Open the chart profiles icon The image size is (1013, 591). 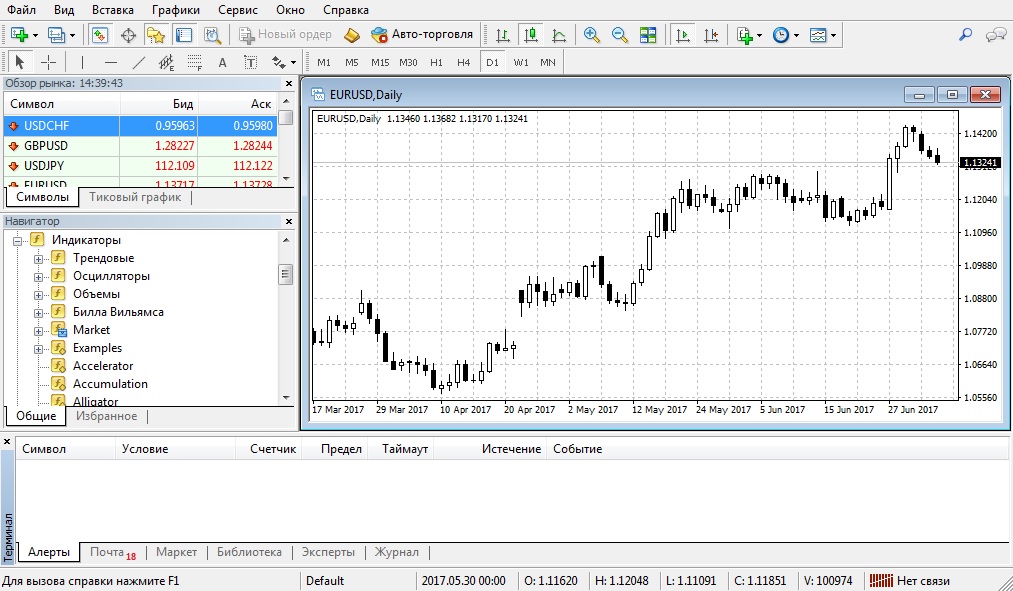[x=57, y=35]
